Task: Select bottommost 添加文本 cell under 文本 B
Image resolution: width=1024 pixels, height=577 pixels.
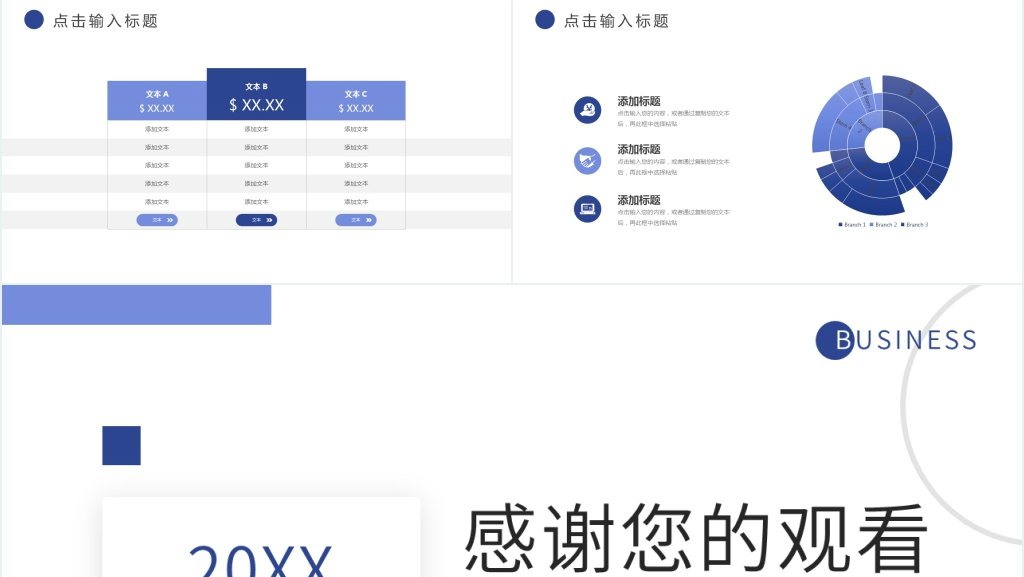Action: [256, 202]
